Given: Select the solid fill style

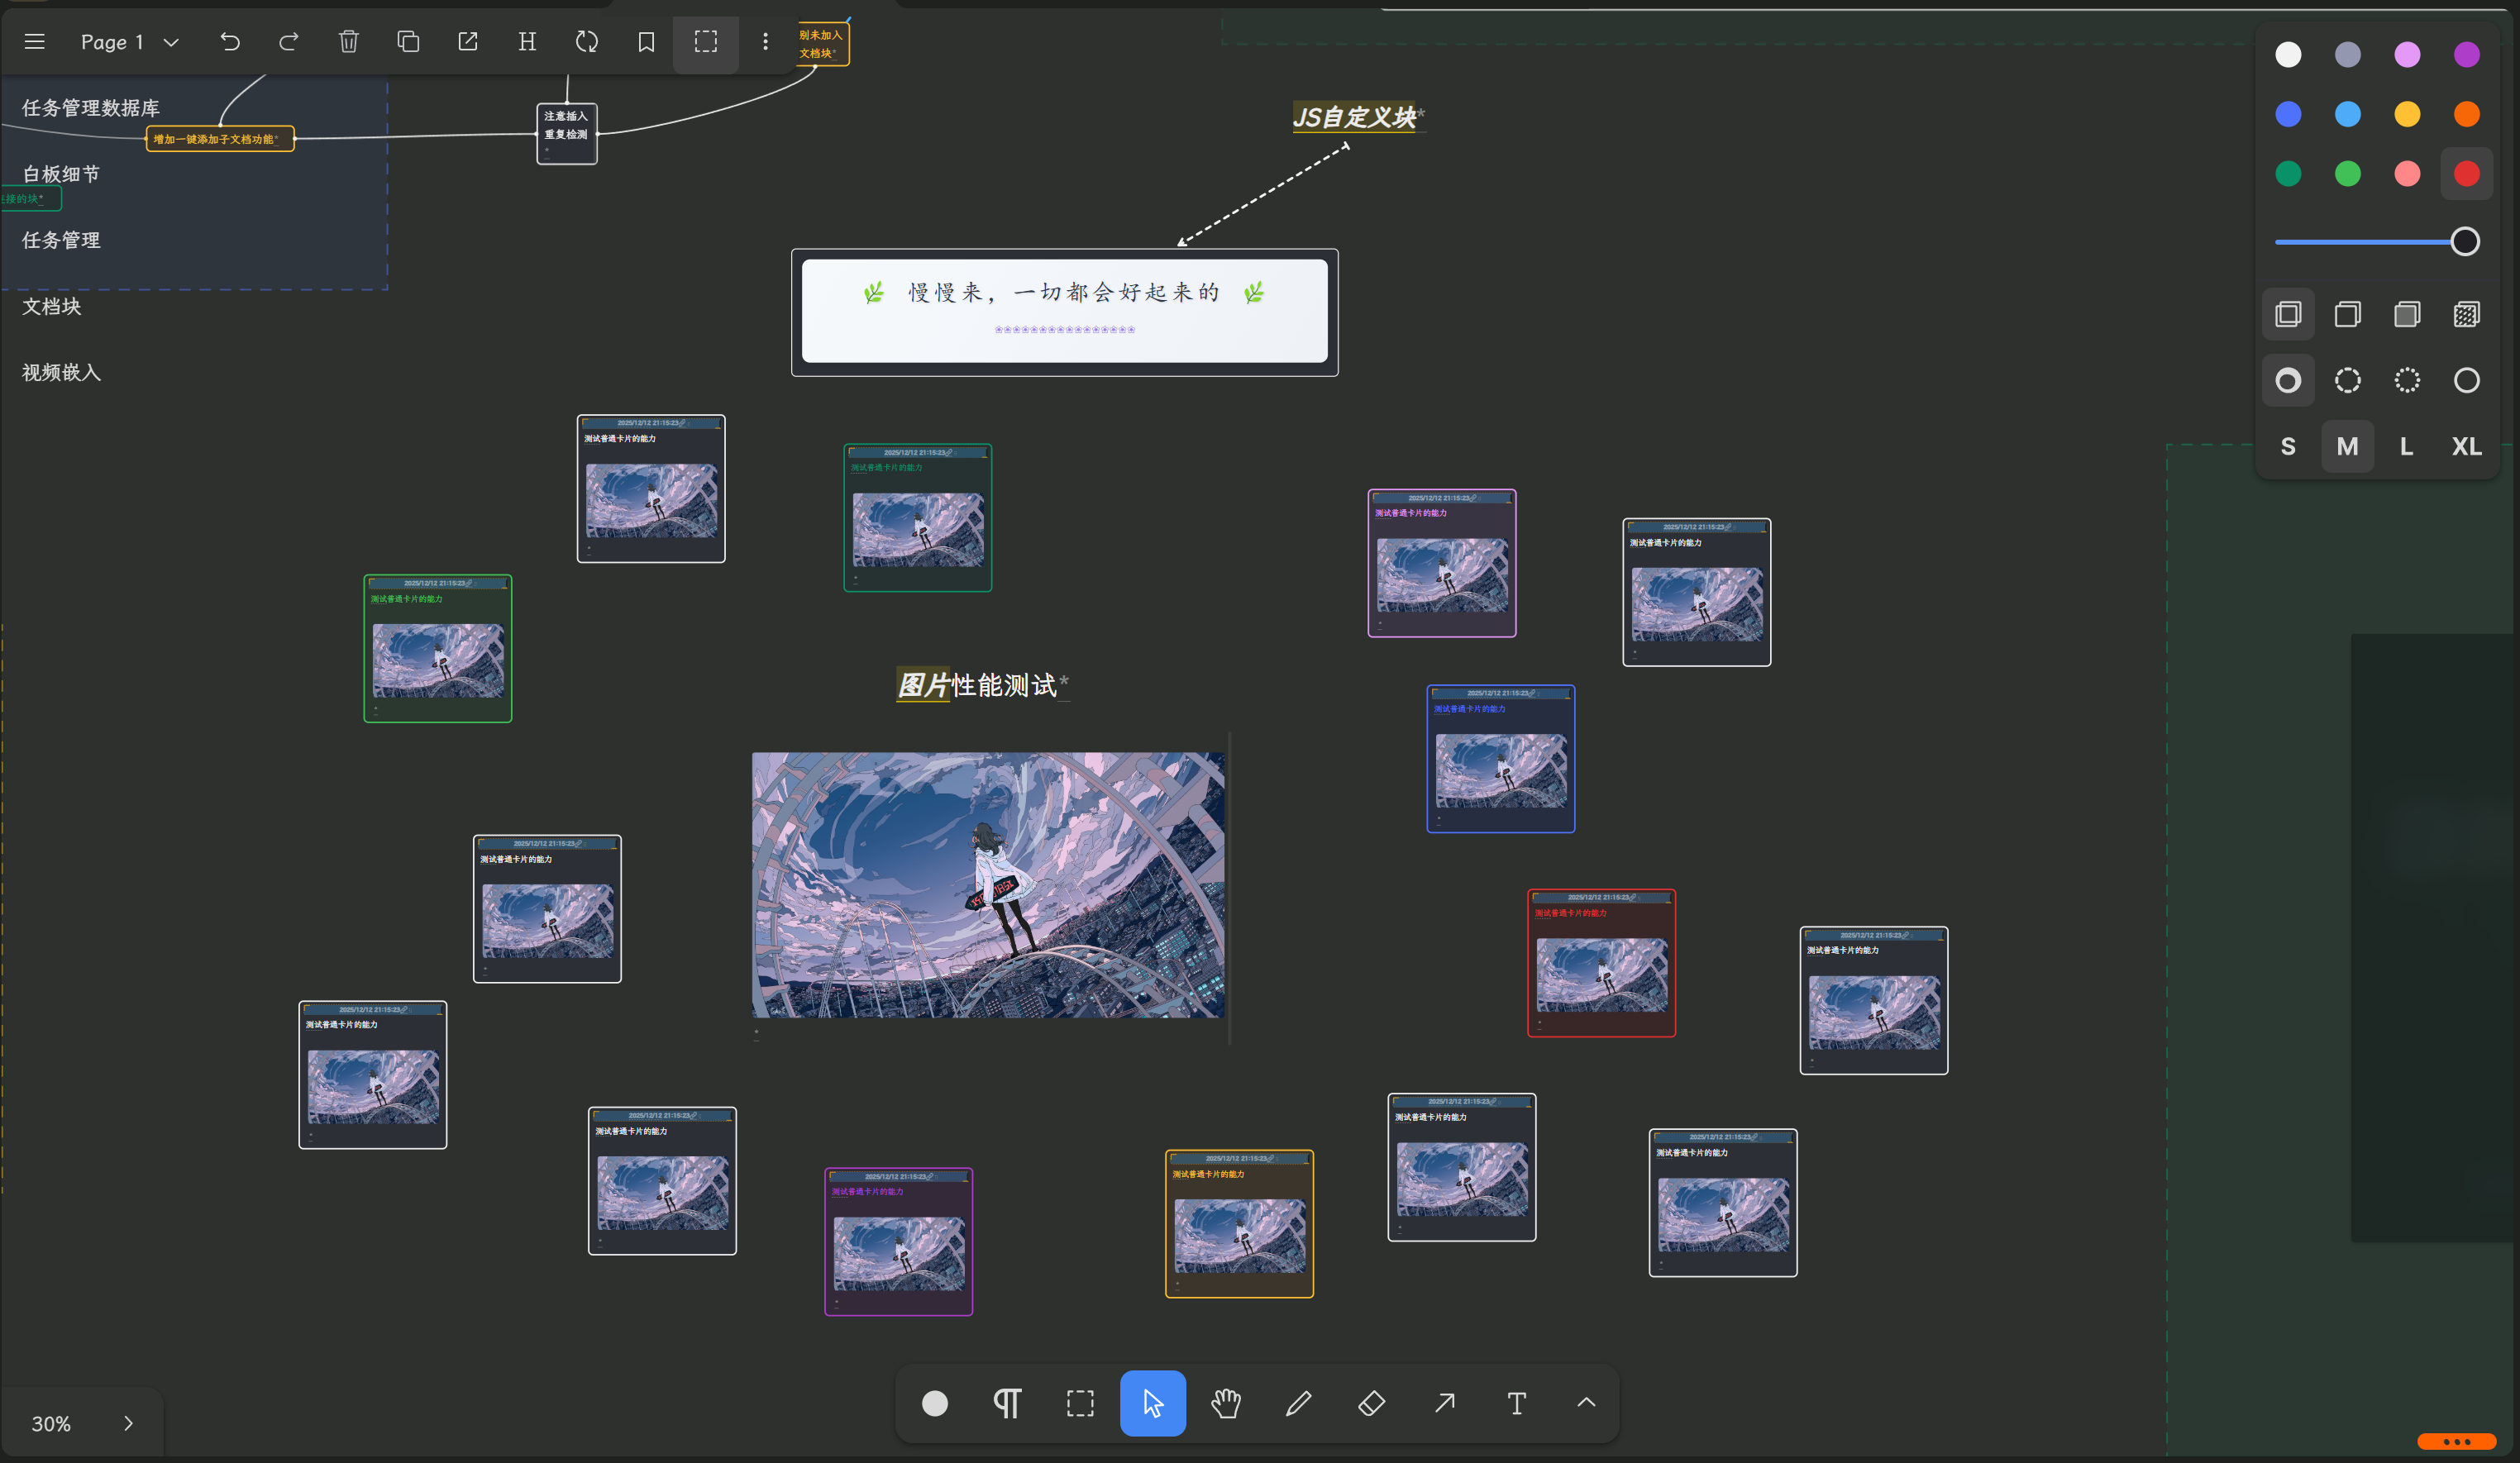Looking at the screenshot, I should (2406, 315).
